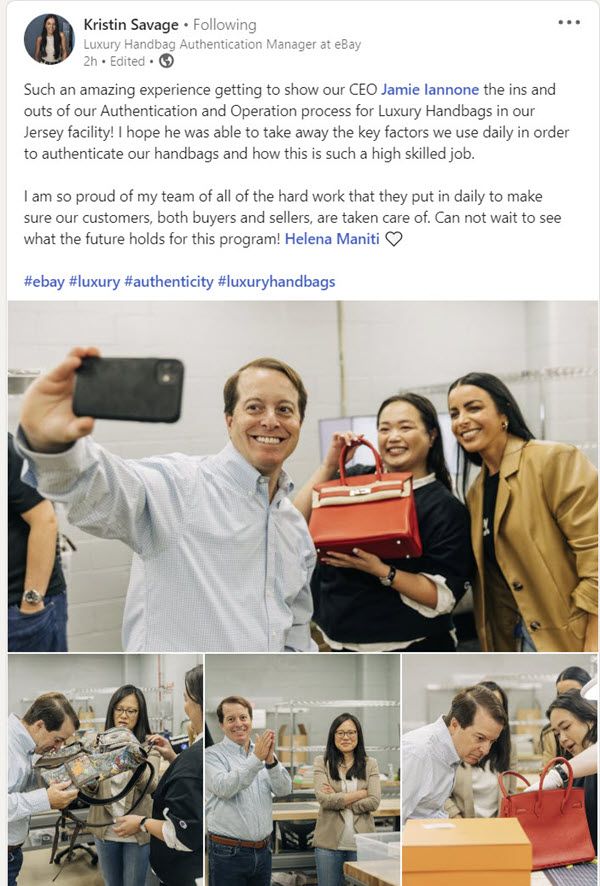
Task: Open the photo with the orange box
Action: [500, 770]
